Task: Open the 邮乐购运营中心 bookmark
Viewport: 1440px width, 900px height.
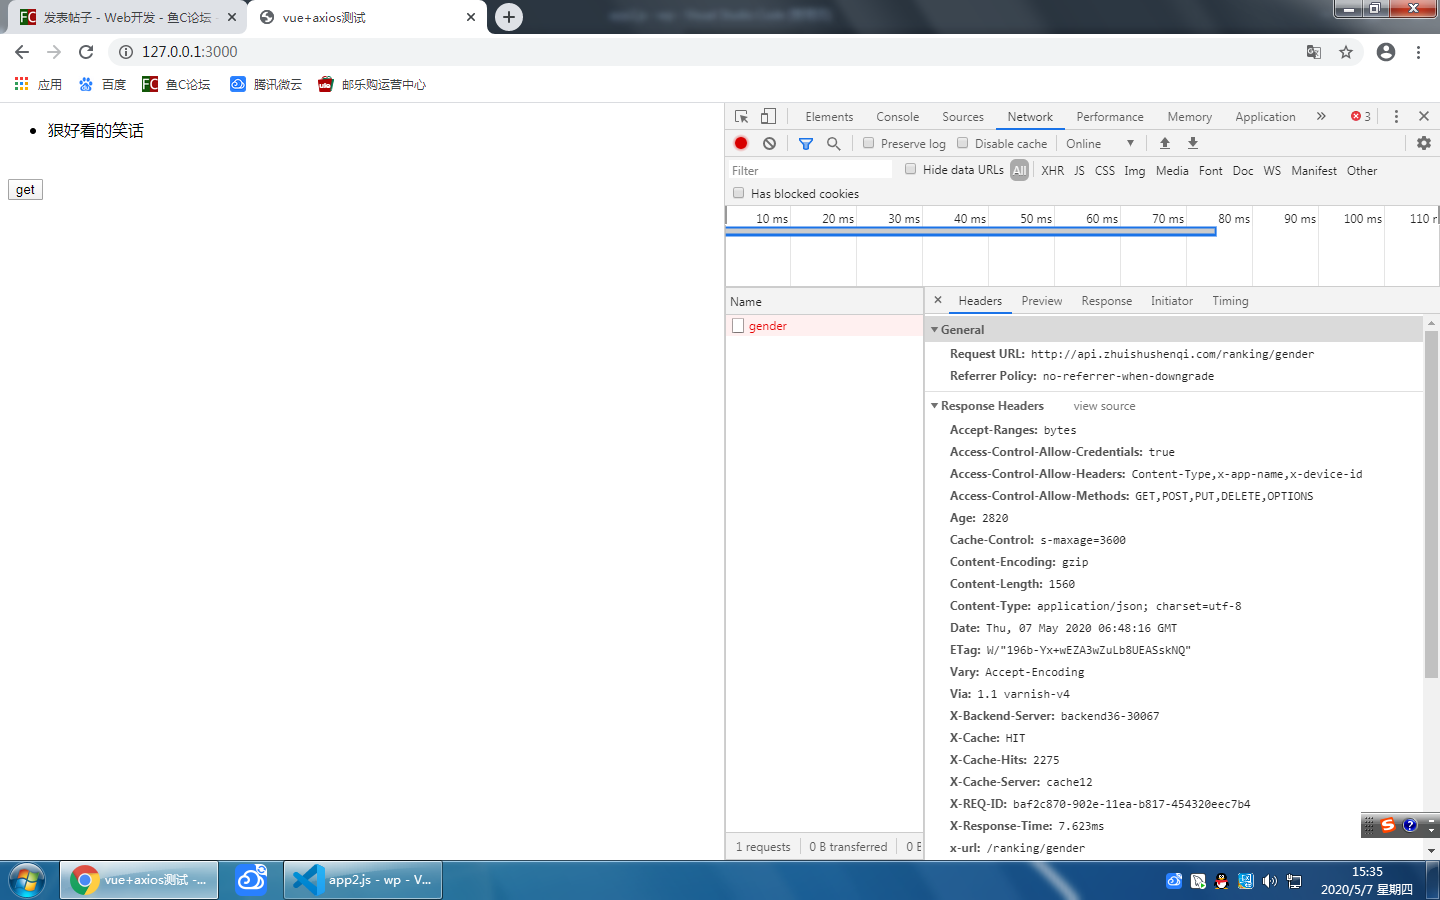Action: (x=372, y=84)
